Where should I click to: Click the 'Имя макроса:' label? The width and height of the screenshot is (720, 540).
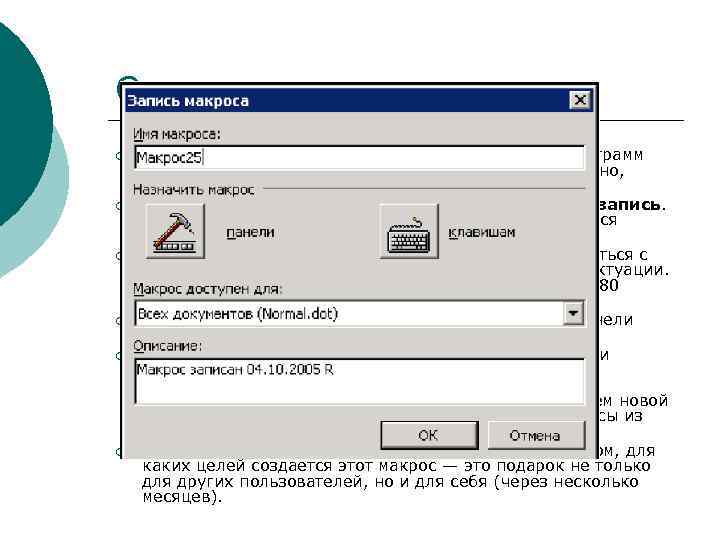(x=177, y=134)
